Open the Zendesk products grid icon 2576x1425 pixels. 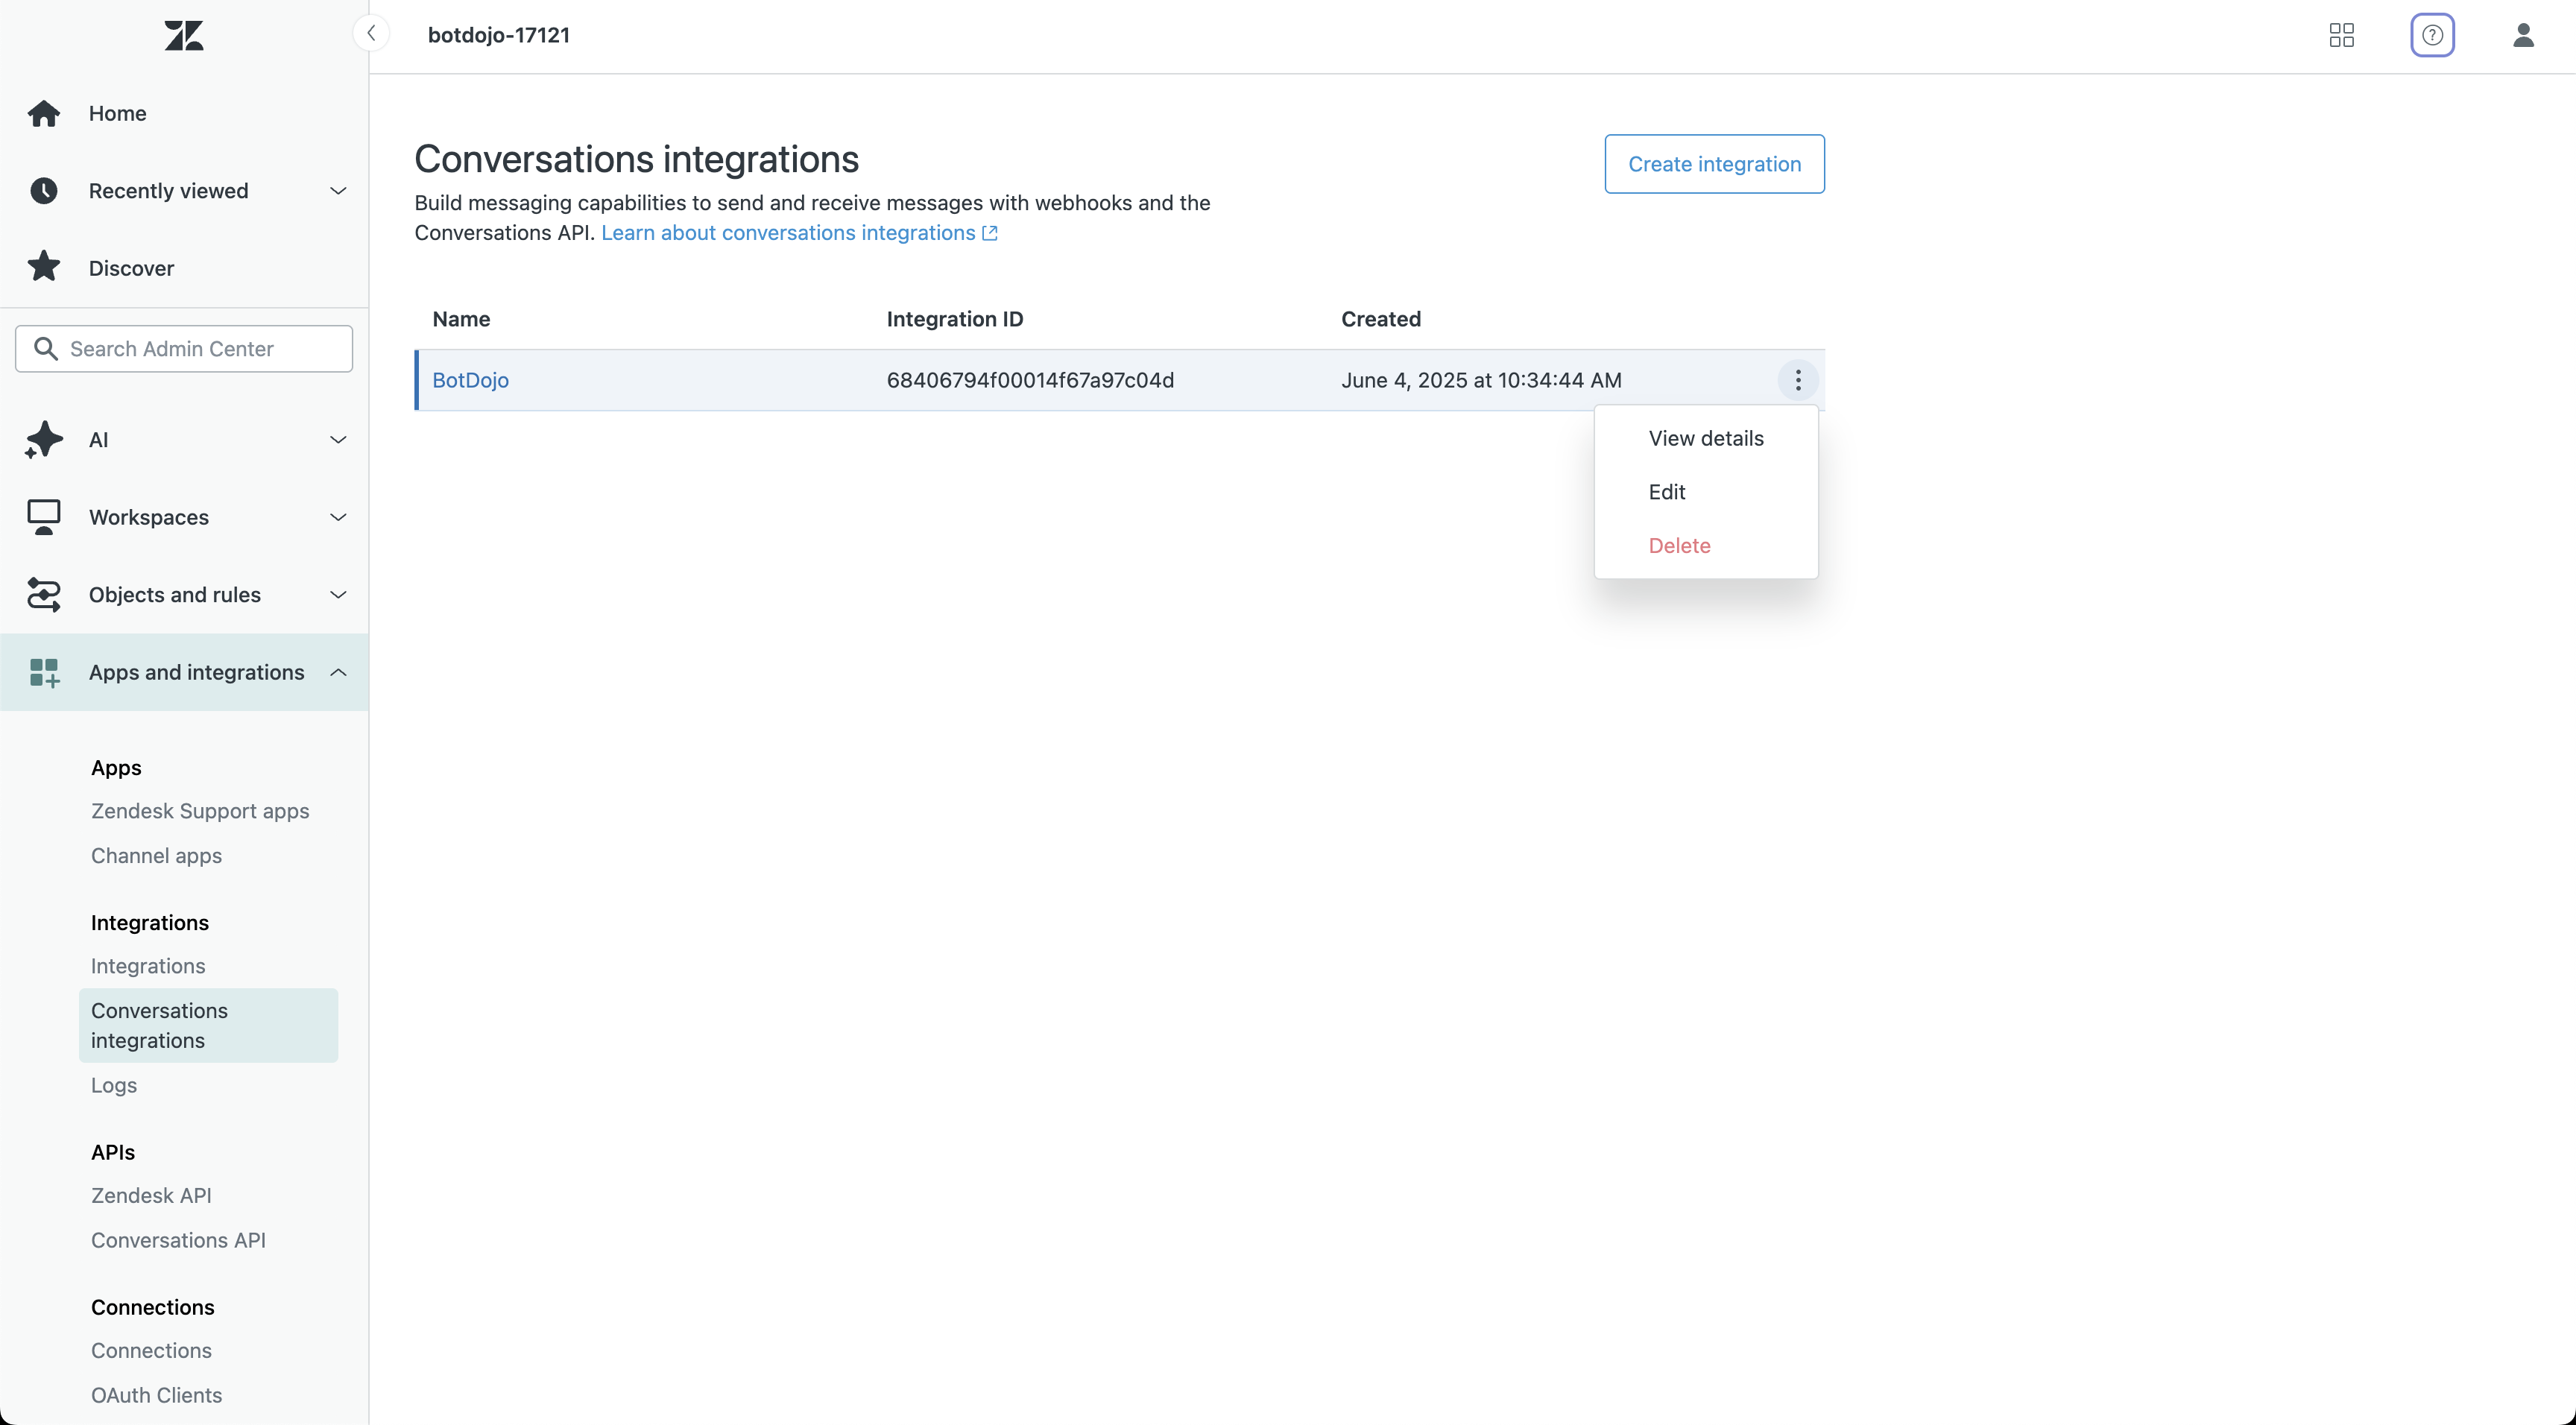click(2341, 36)
